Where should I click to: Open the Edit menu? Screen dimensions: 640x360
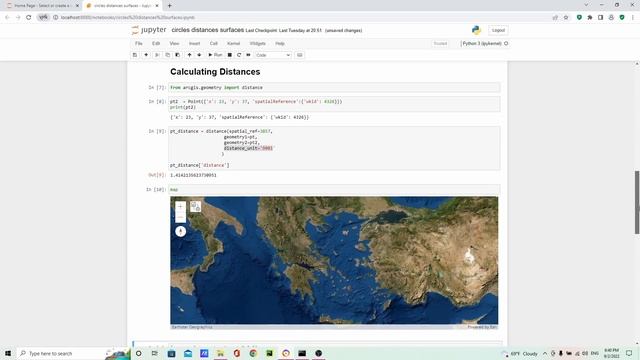coord(156,43)
